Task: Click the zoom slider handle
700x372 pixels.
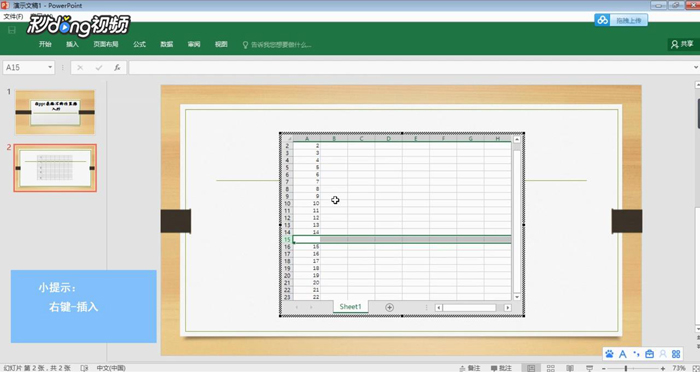Action: tap(626, 368)
